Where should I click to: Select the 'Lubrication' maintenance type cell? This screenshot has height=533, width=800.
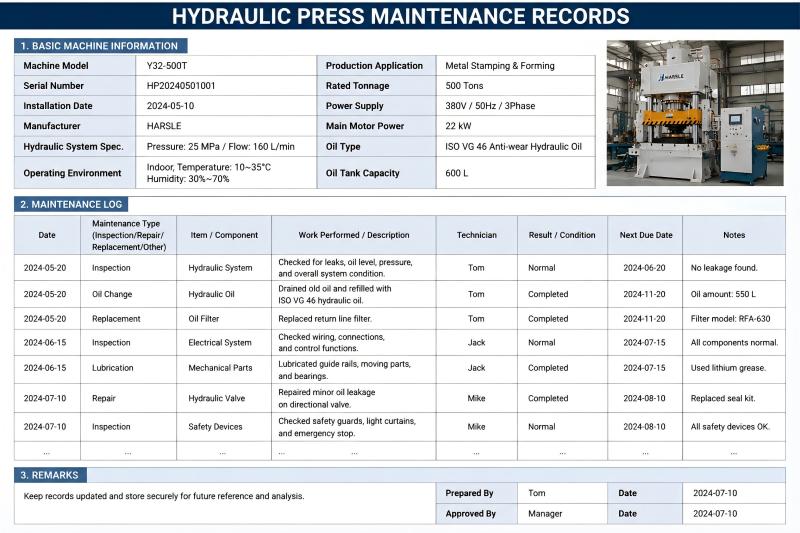(x=129, y=368)
